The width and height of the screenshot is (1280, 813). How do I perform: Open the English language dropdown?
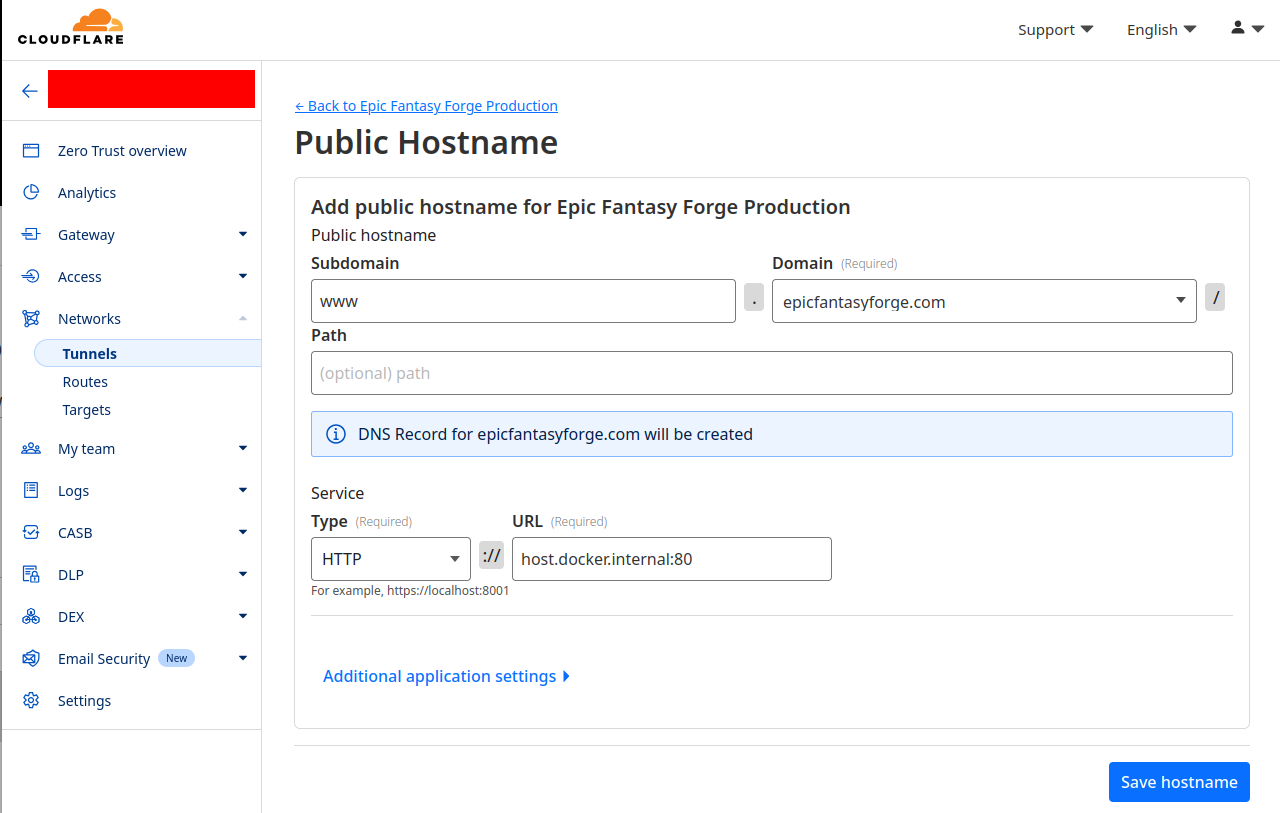point(1161,30)
